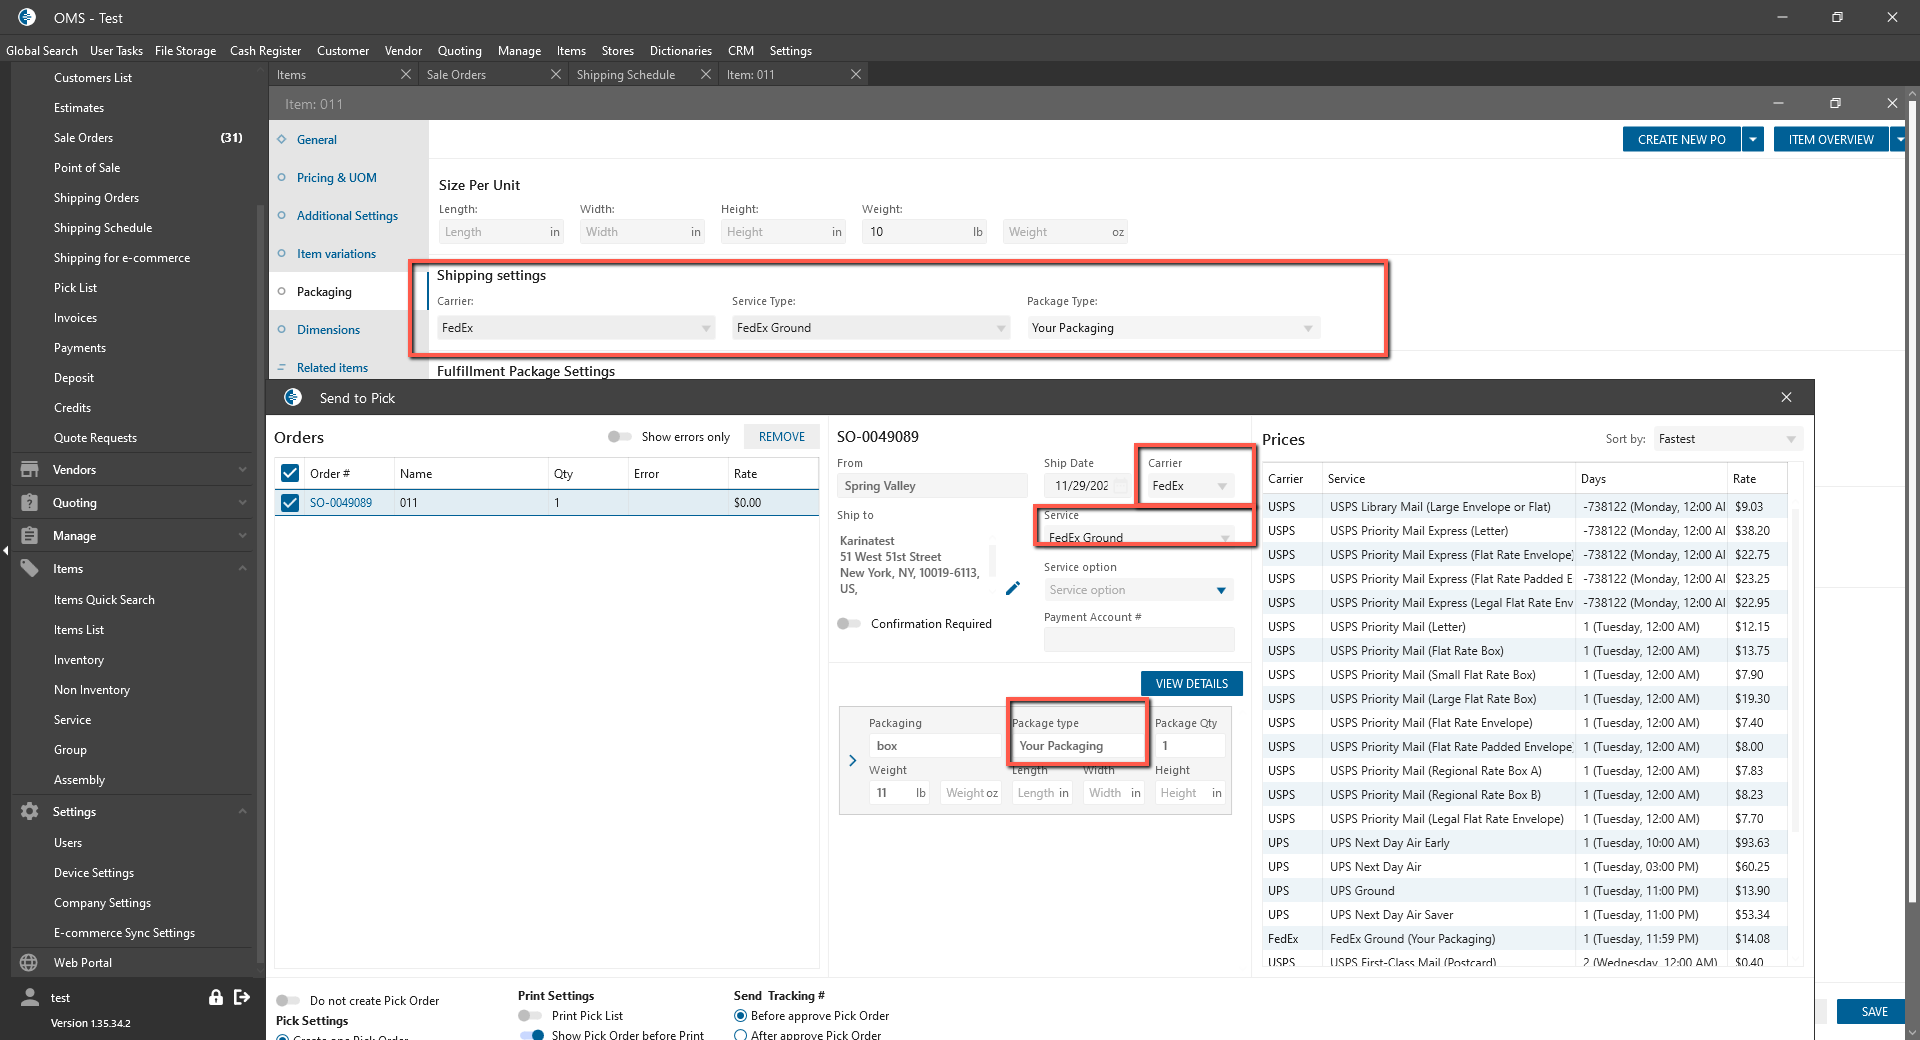Image resolution: width=1920 pixels, height=1040 pixels.
Task: Click the Settings gear icon in the sidebar
Action: 29,811
